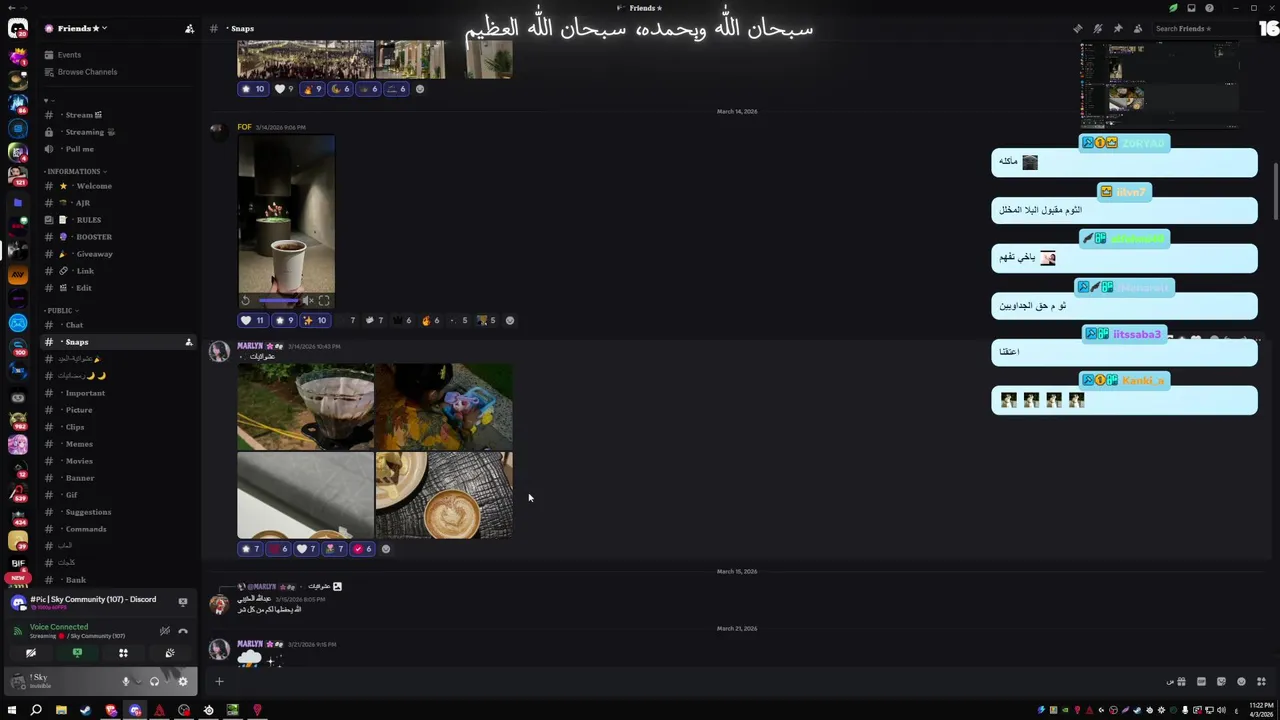Open Steam from the taskbar
1280x720 pixels.
click(x=85, y=710)
